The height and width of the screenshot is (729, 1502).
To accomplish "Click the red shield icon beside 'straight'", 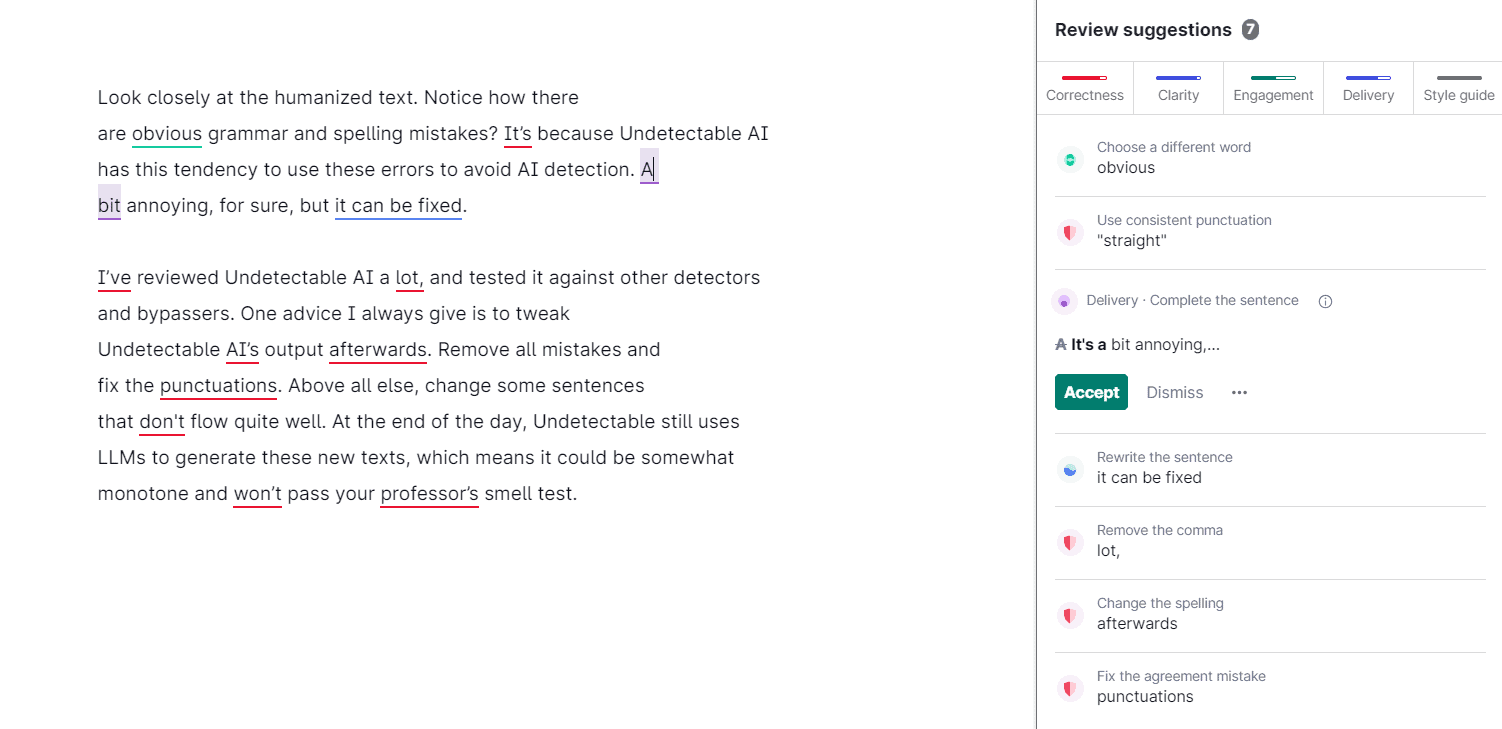I will tap(1070, 232).
